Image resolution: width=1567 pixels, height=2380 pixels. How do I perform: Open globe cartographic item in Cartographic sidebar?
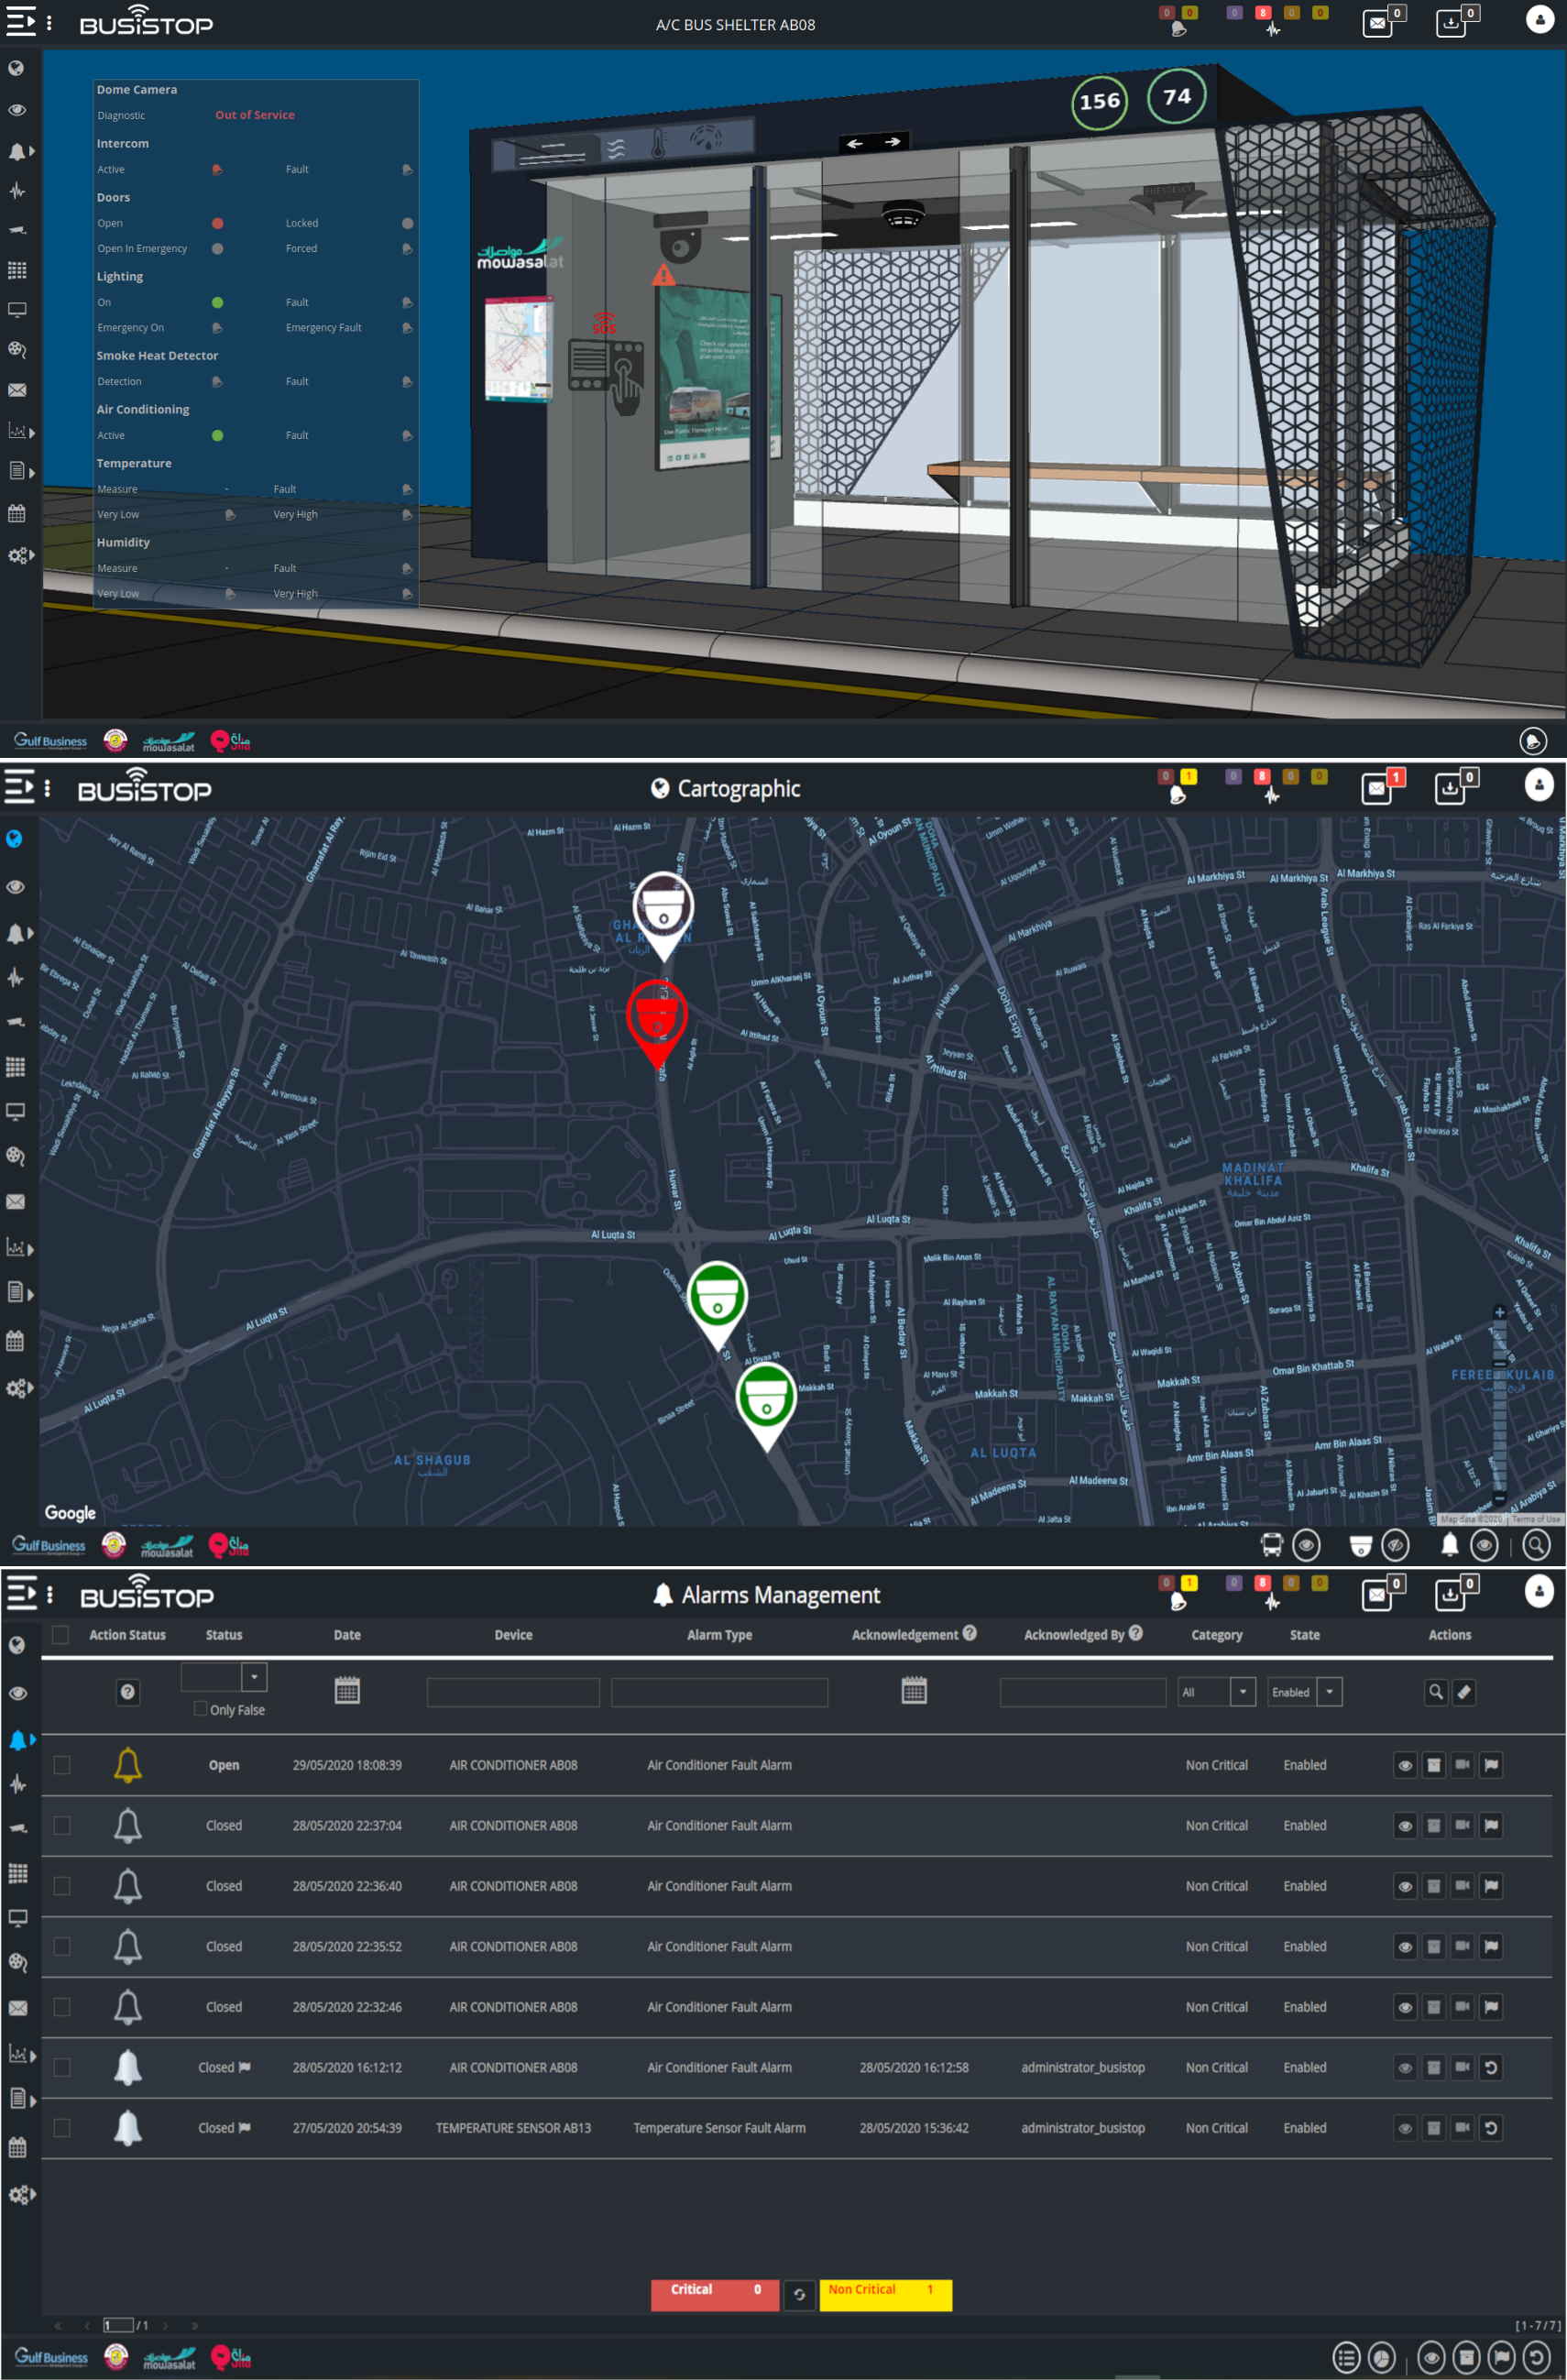[14, 839]
